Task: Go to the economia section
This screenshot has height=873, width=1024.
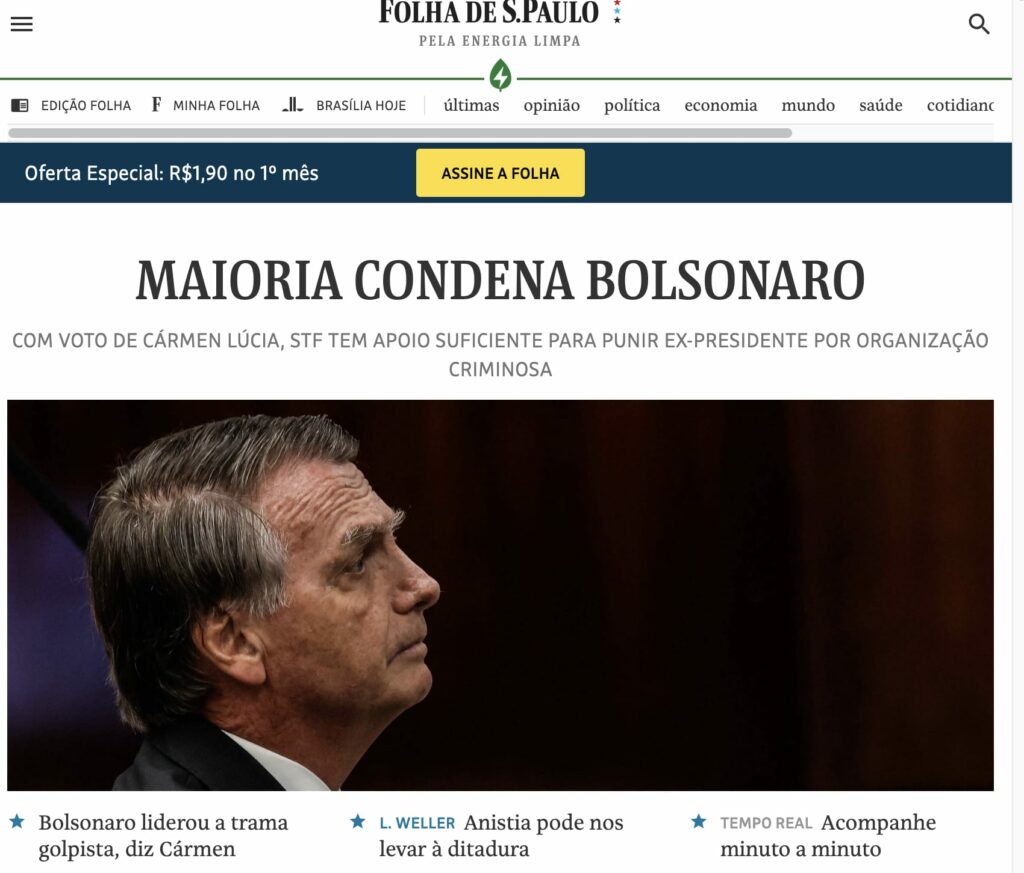Action: (x=721, y=105)
